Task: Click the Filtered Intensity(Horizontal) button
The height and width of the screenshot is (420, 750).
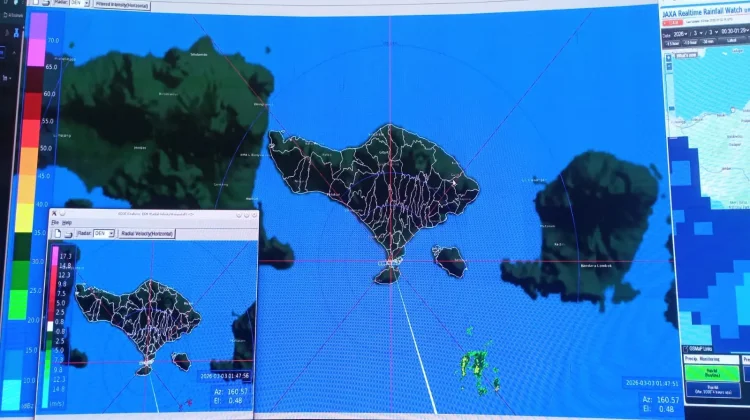Action: (121, 5)
